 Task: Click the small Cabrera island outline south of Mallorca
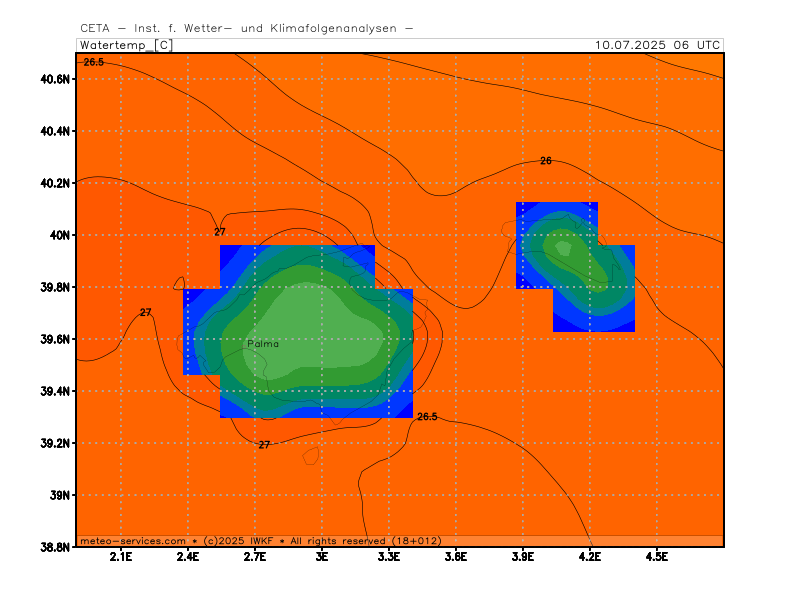click(x=311, y=456)
